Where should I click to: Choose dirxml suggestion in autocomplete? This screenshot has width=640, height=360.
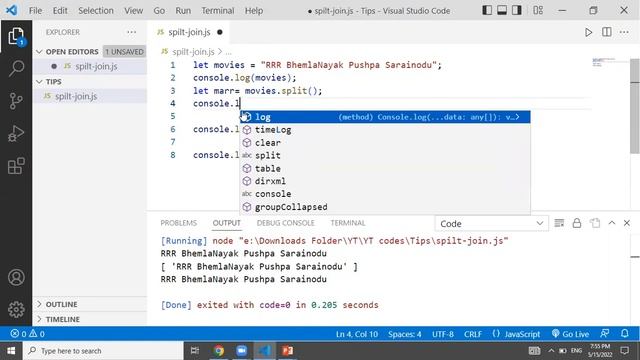(x=385, y=181)
